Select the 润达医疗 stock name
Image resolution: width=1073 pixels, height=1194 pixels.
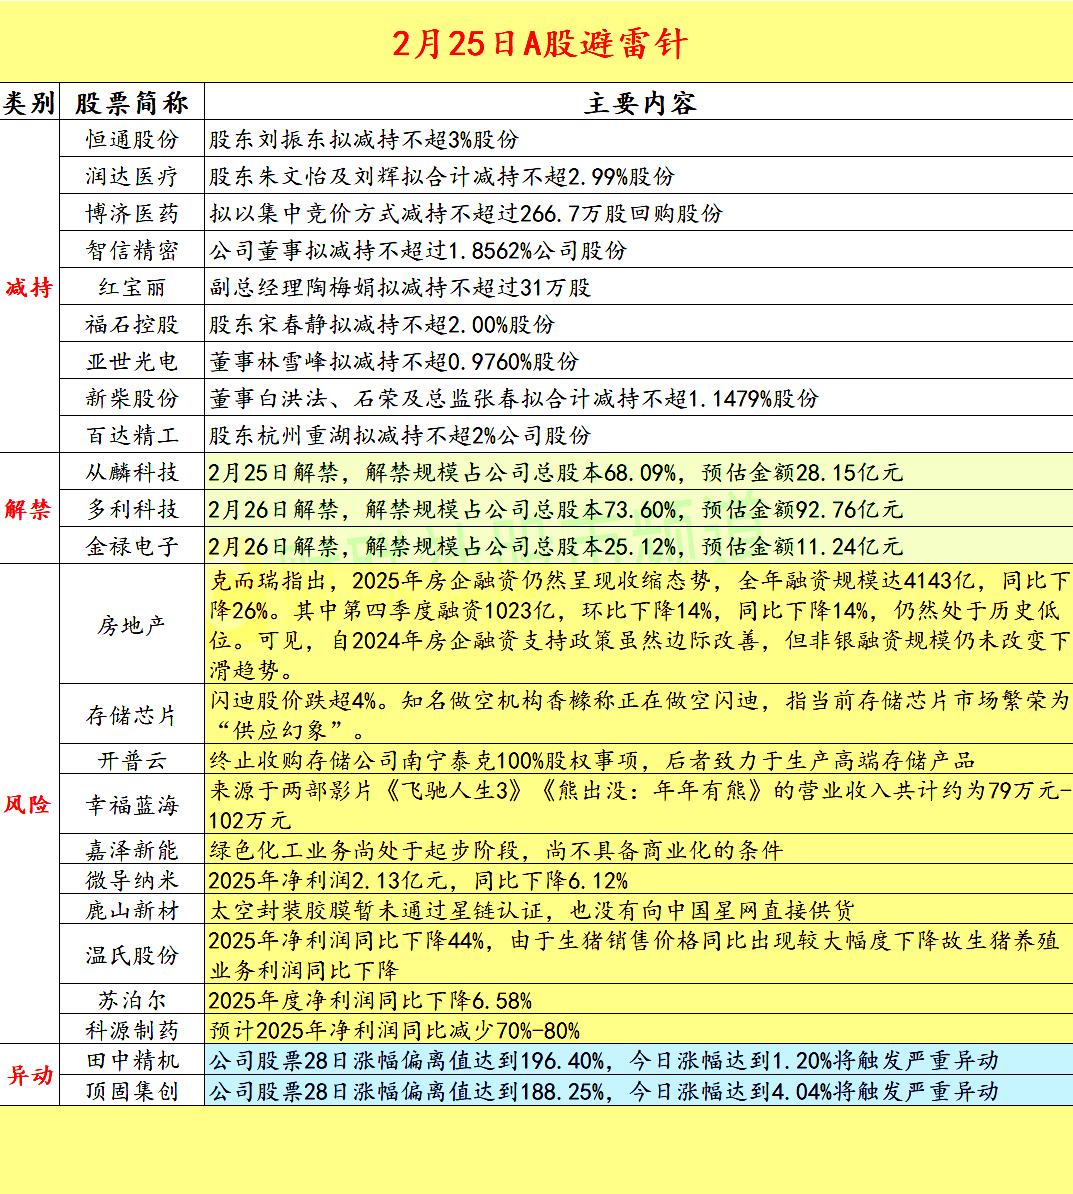click(134, 176)
